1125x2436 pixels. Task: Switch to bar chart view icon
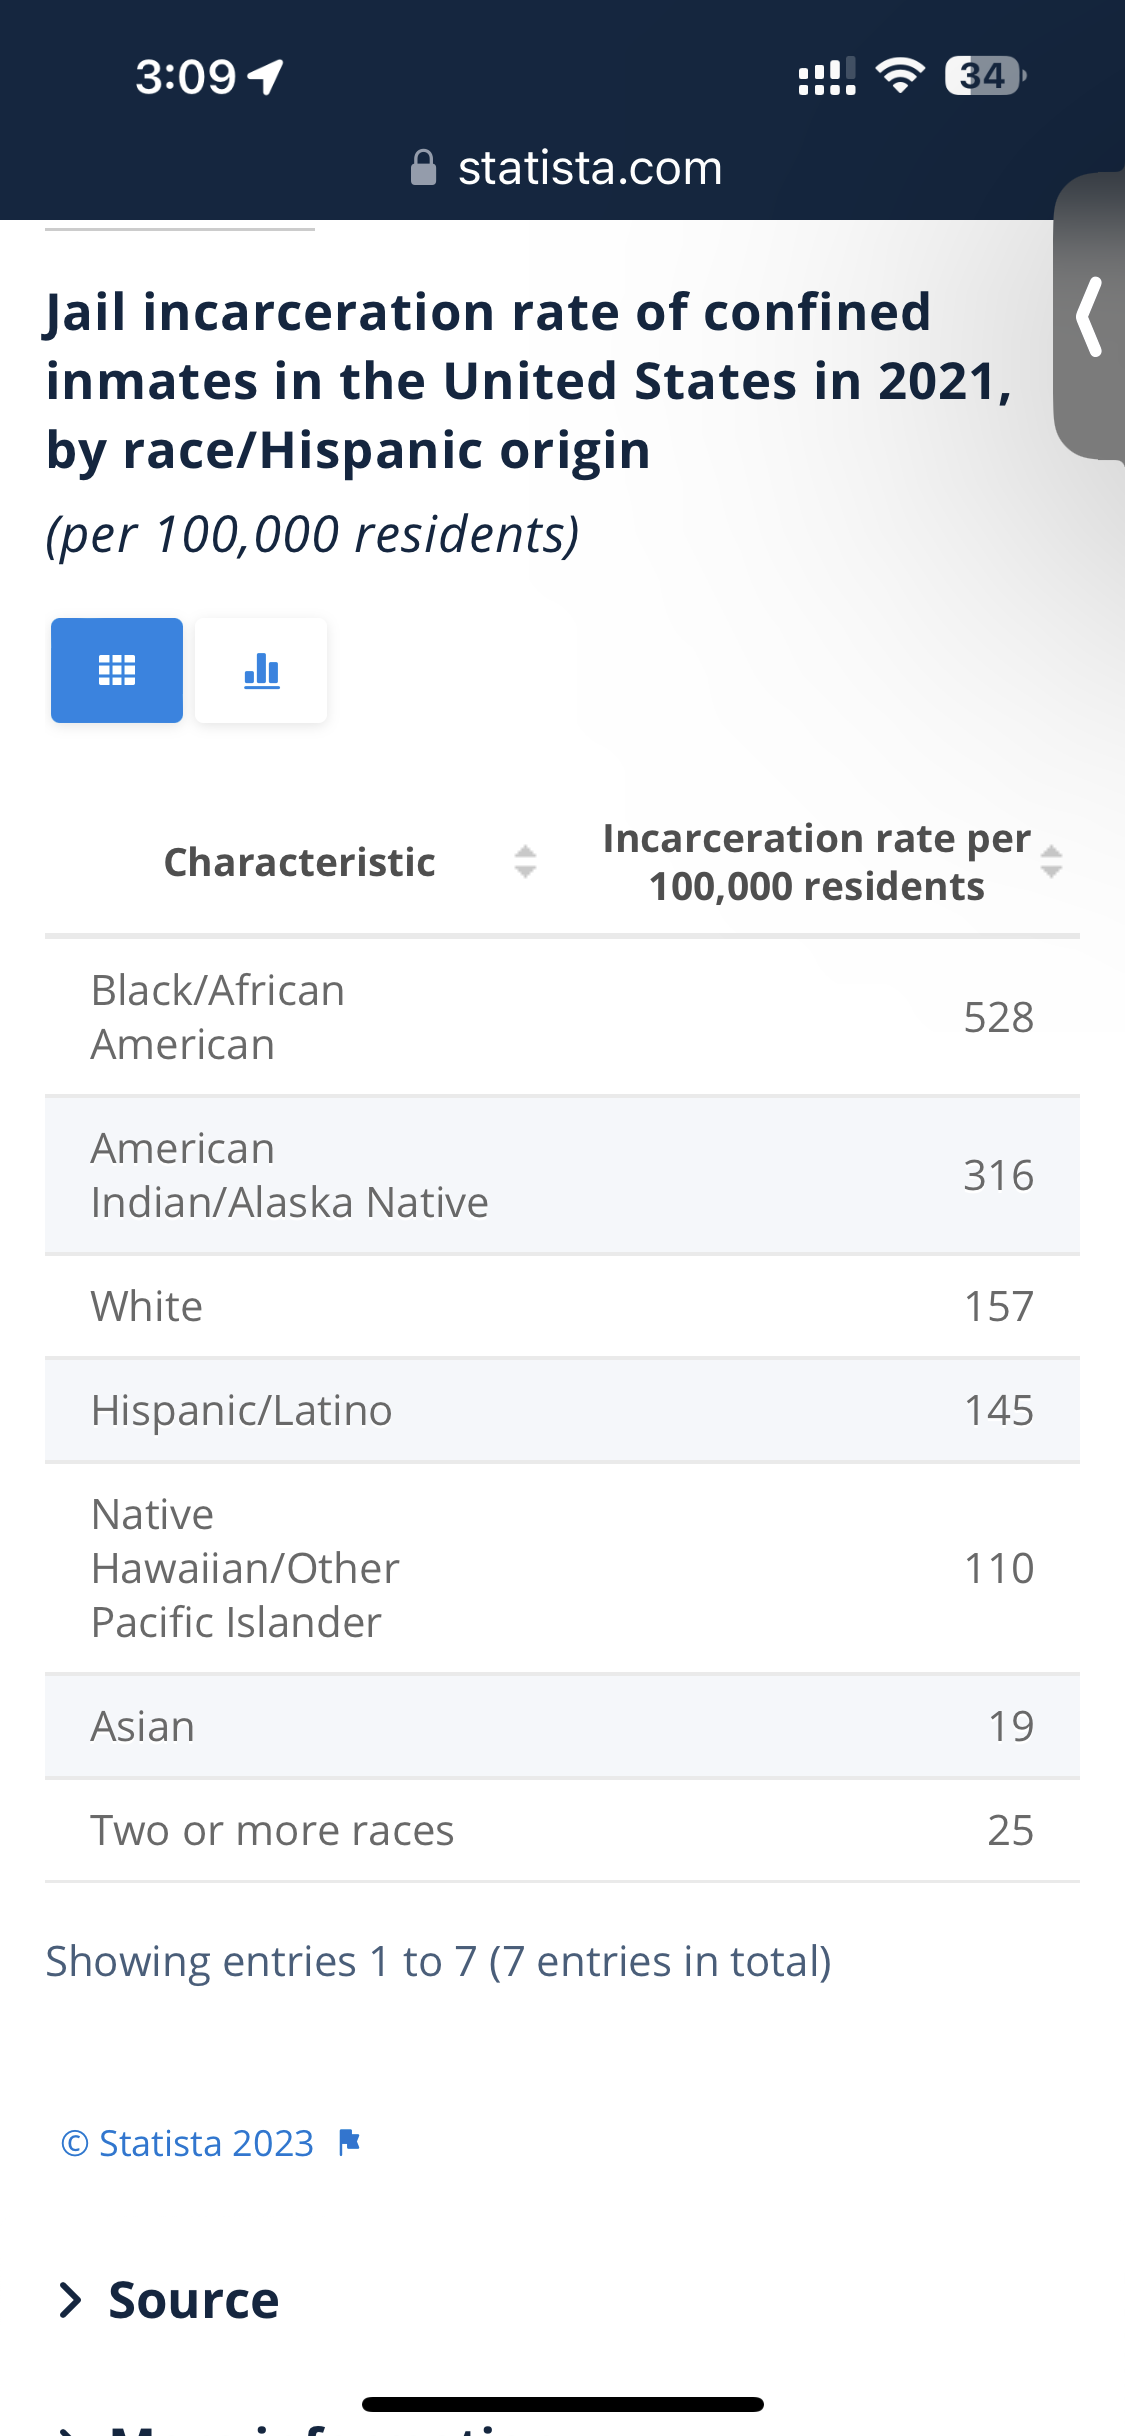(261, 670)
